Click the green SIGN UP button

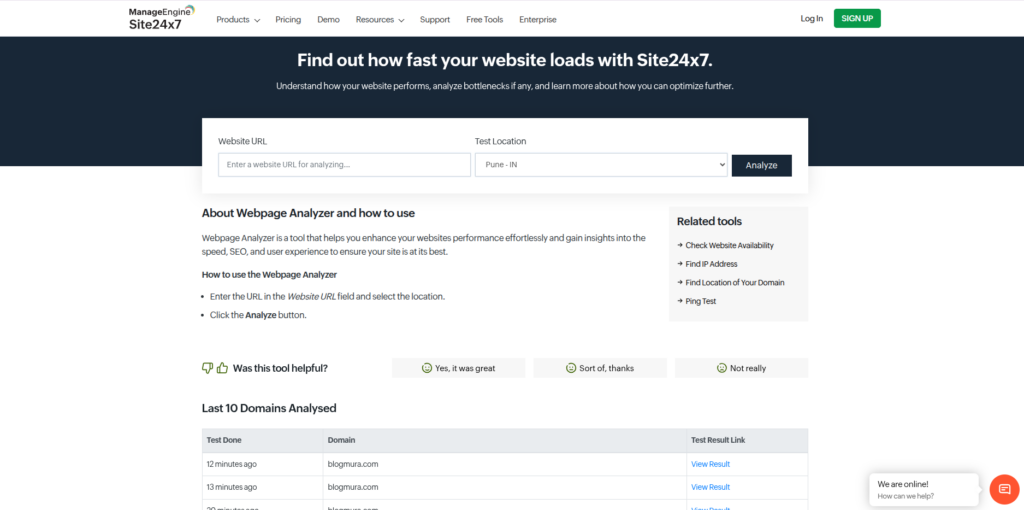click(857, 18)
